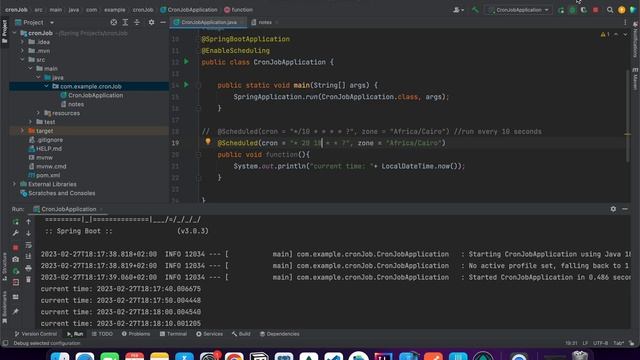640x360 pixels.
Task: Open Dependencies tool window tab
Action: tap(280, 334)
